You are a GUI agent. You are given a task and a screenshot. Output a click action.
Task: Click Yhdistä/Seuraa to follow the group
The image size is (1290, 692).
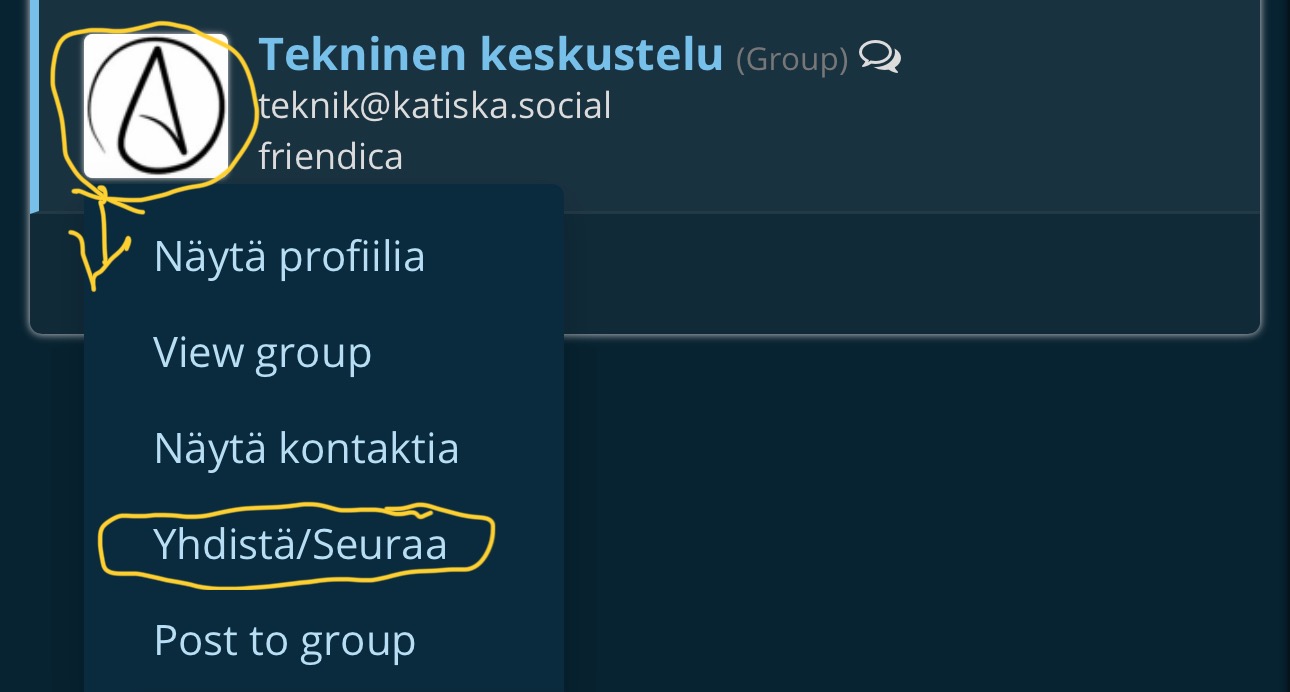(300, 545)
